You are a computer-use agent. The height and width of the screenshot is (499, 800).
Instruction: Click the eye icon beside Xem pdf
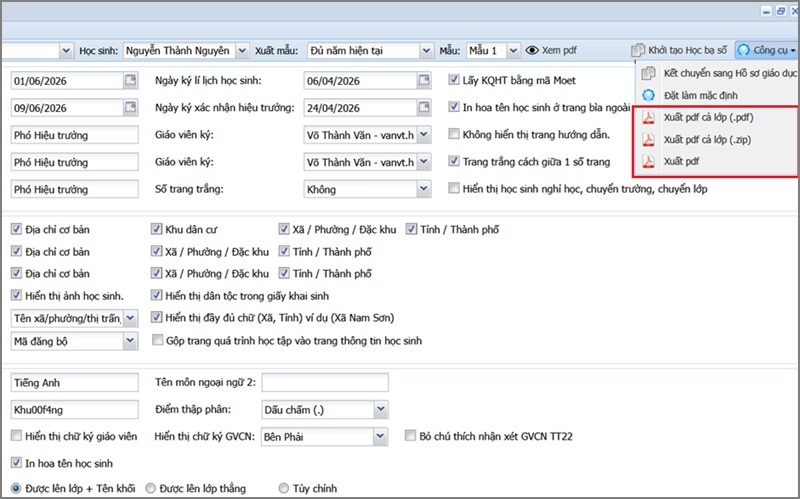532,50
